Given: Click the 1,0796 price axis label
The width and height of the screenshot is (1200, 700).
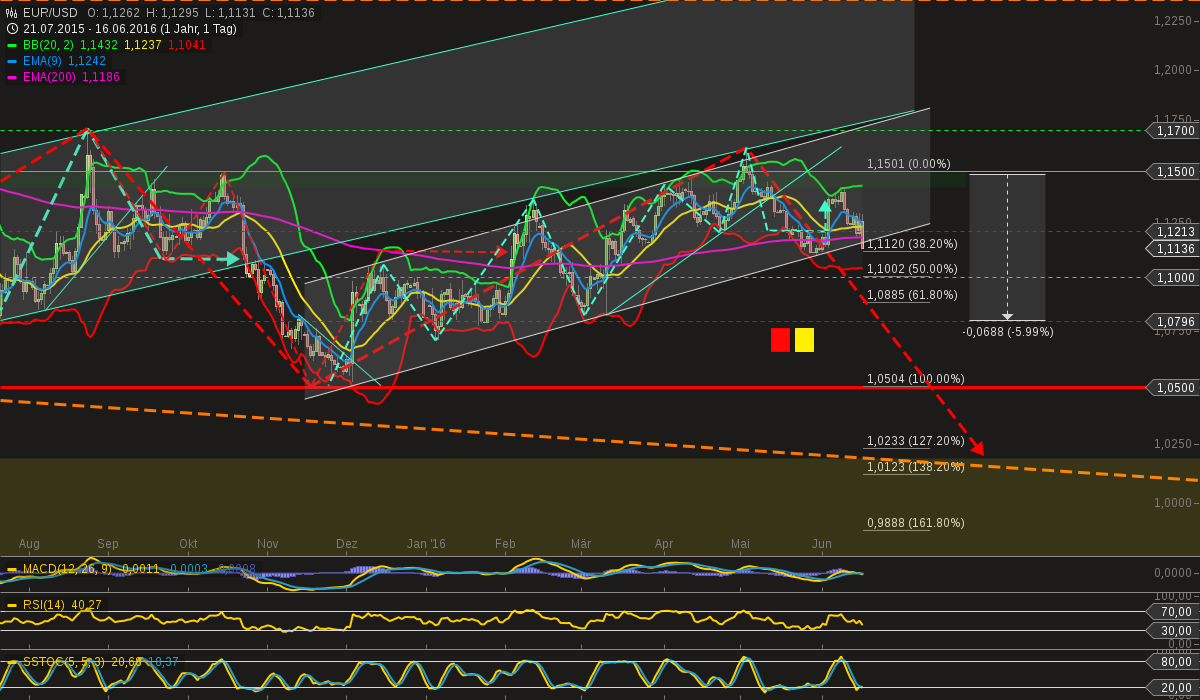Looking at the screenshot, I should pos(1175,321).
